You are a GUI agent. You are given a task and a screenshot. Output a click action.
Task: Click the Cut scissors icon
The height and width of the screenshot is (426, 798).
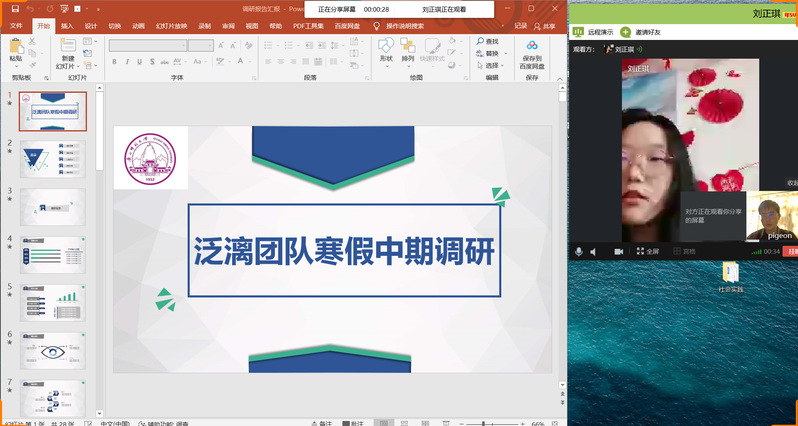(32, 41)
